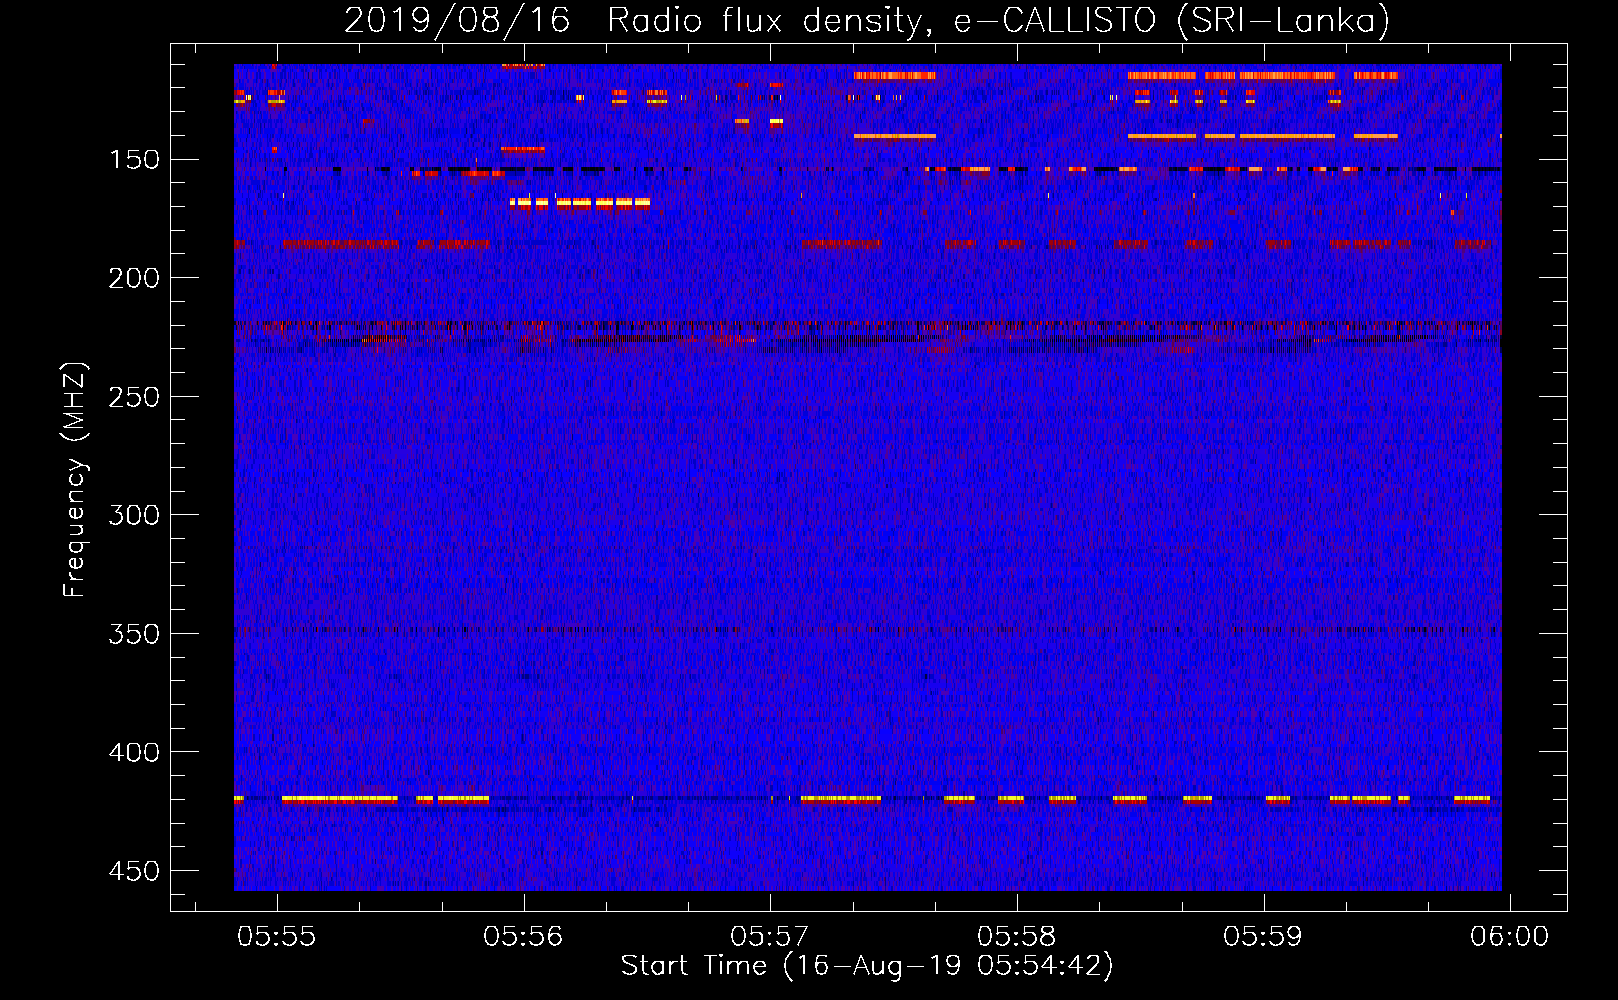Viewport: 1618px width, 1000px height.
Task: Click the 05:58 time tick label
Action: coord(1017,936)
